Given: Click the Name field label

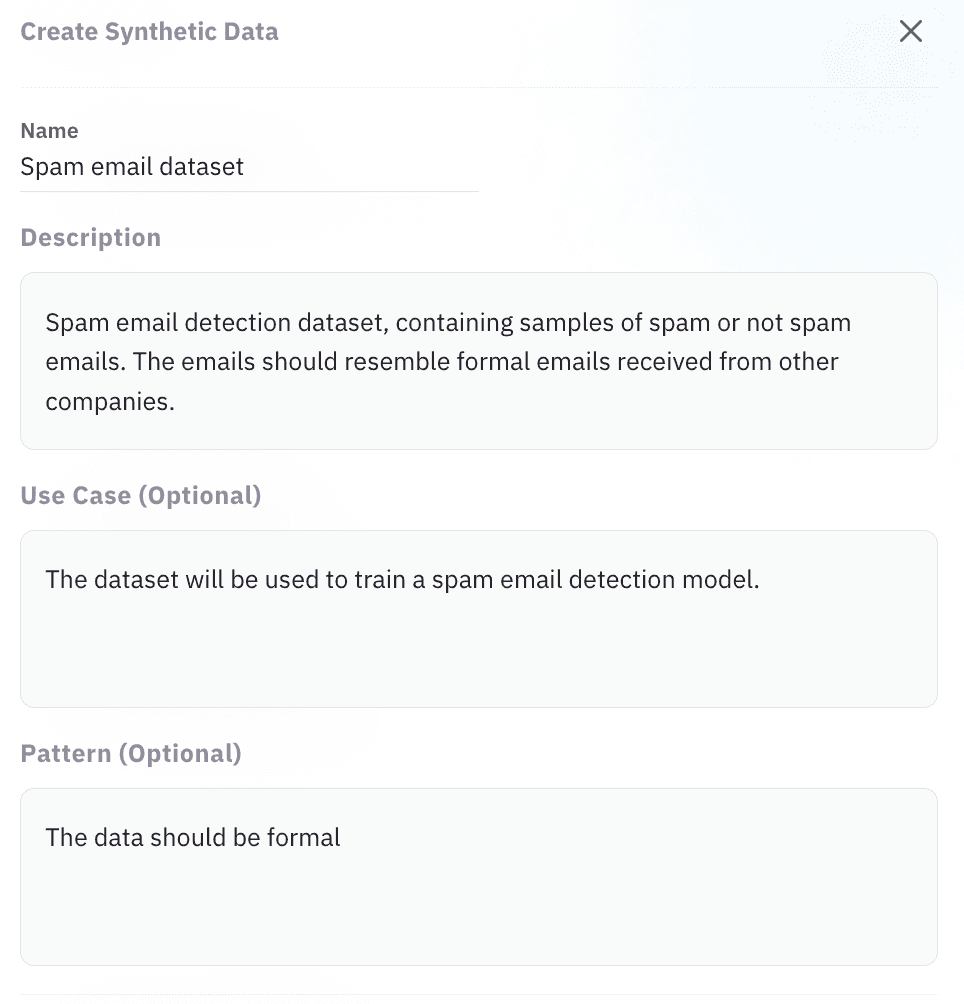Looking at the screenshot, I should coord(49,131).
